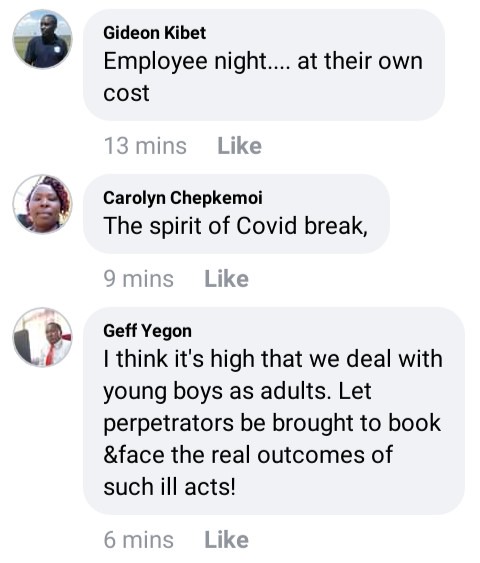The width and height of the screenshot is (480, 563).
Task: Click the word 'perpetrators' in Geff's comment
Action: click(x=168, y=424)
